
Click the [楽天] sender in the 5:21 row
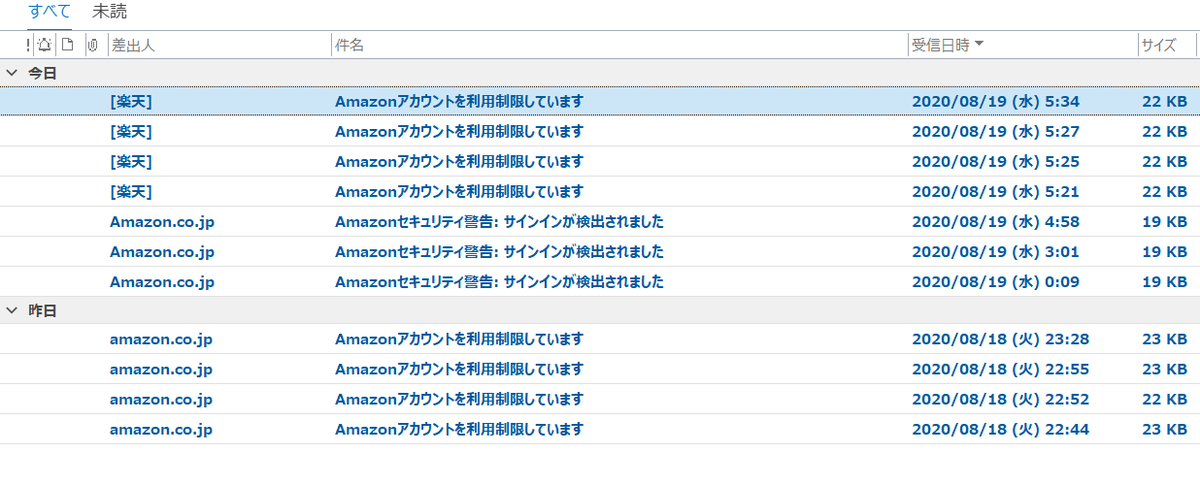click(131, 191)
